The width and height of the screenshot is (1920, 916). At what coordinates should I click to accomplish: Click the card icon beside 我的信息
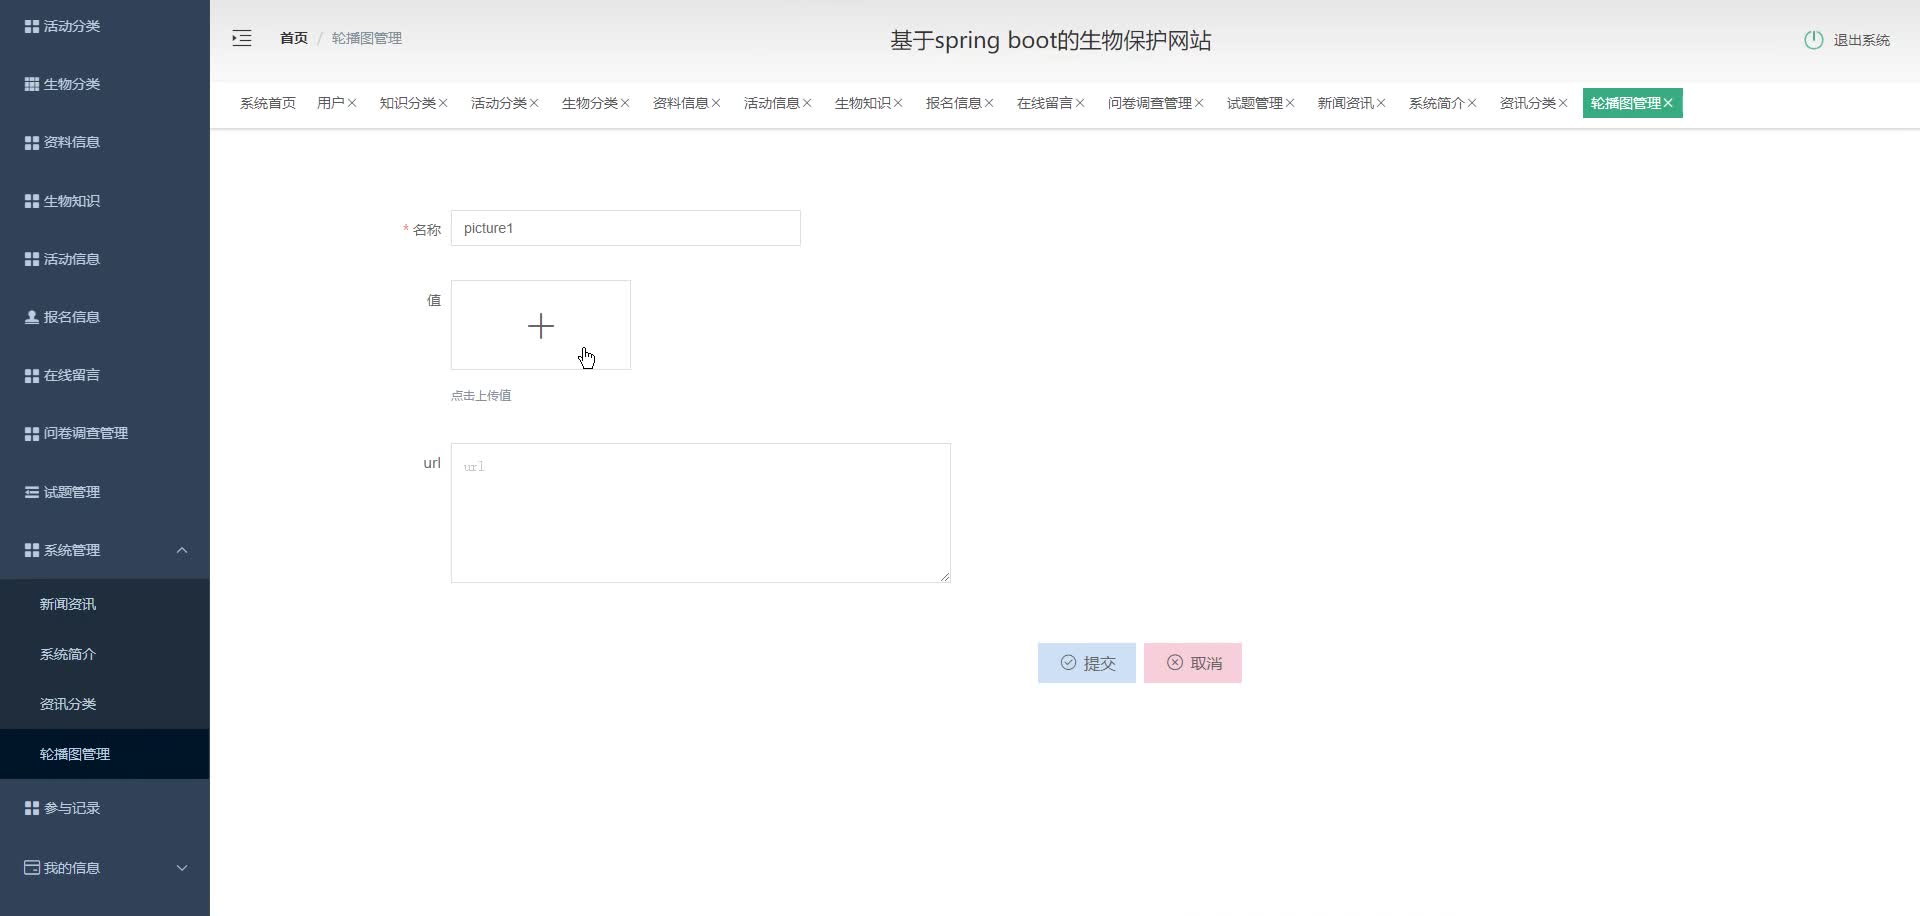pyautogui.click(x=32, y=868)
